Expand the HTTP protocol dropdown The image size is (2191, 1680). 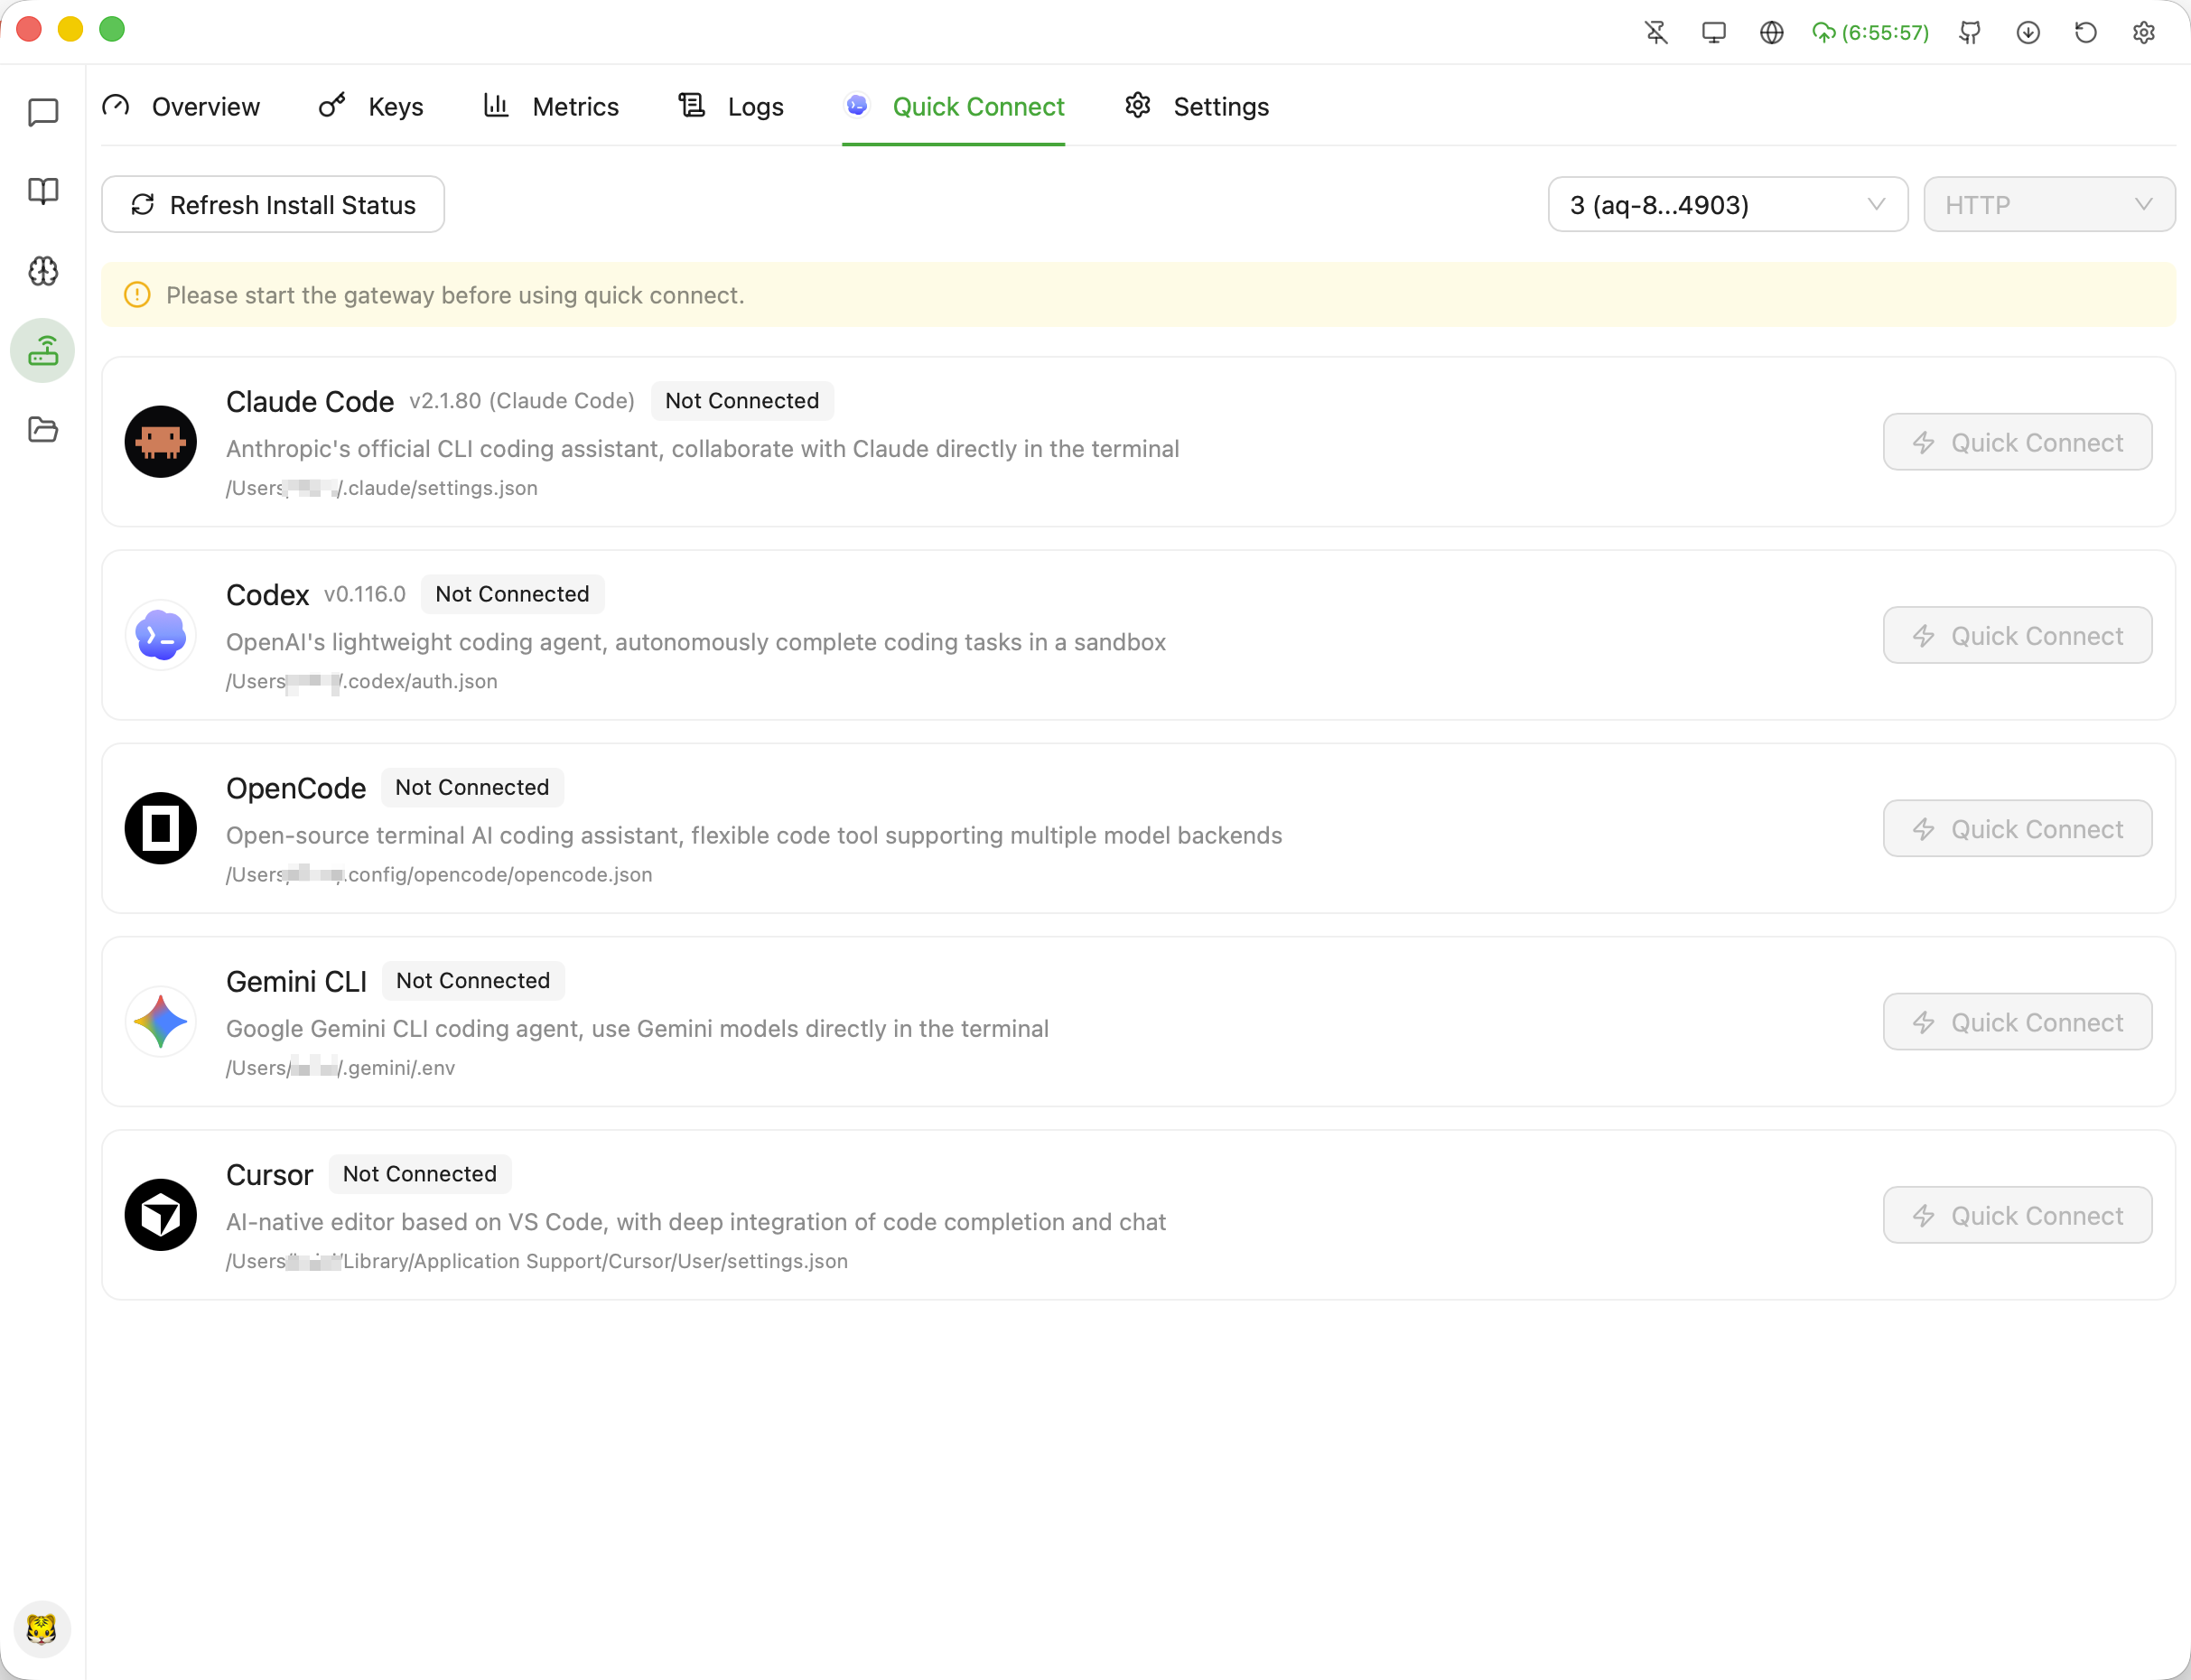(2048, 205)
